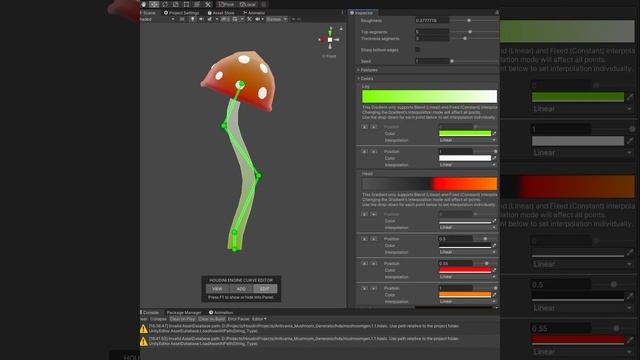Screen dimensions: 640x360
Task: Select the Inspector tab
Action: pos(362,13)
